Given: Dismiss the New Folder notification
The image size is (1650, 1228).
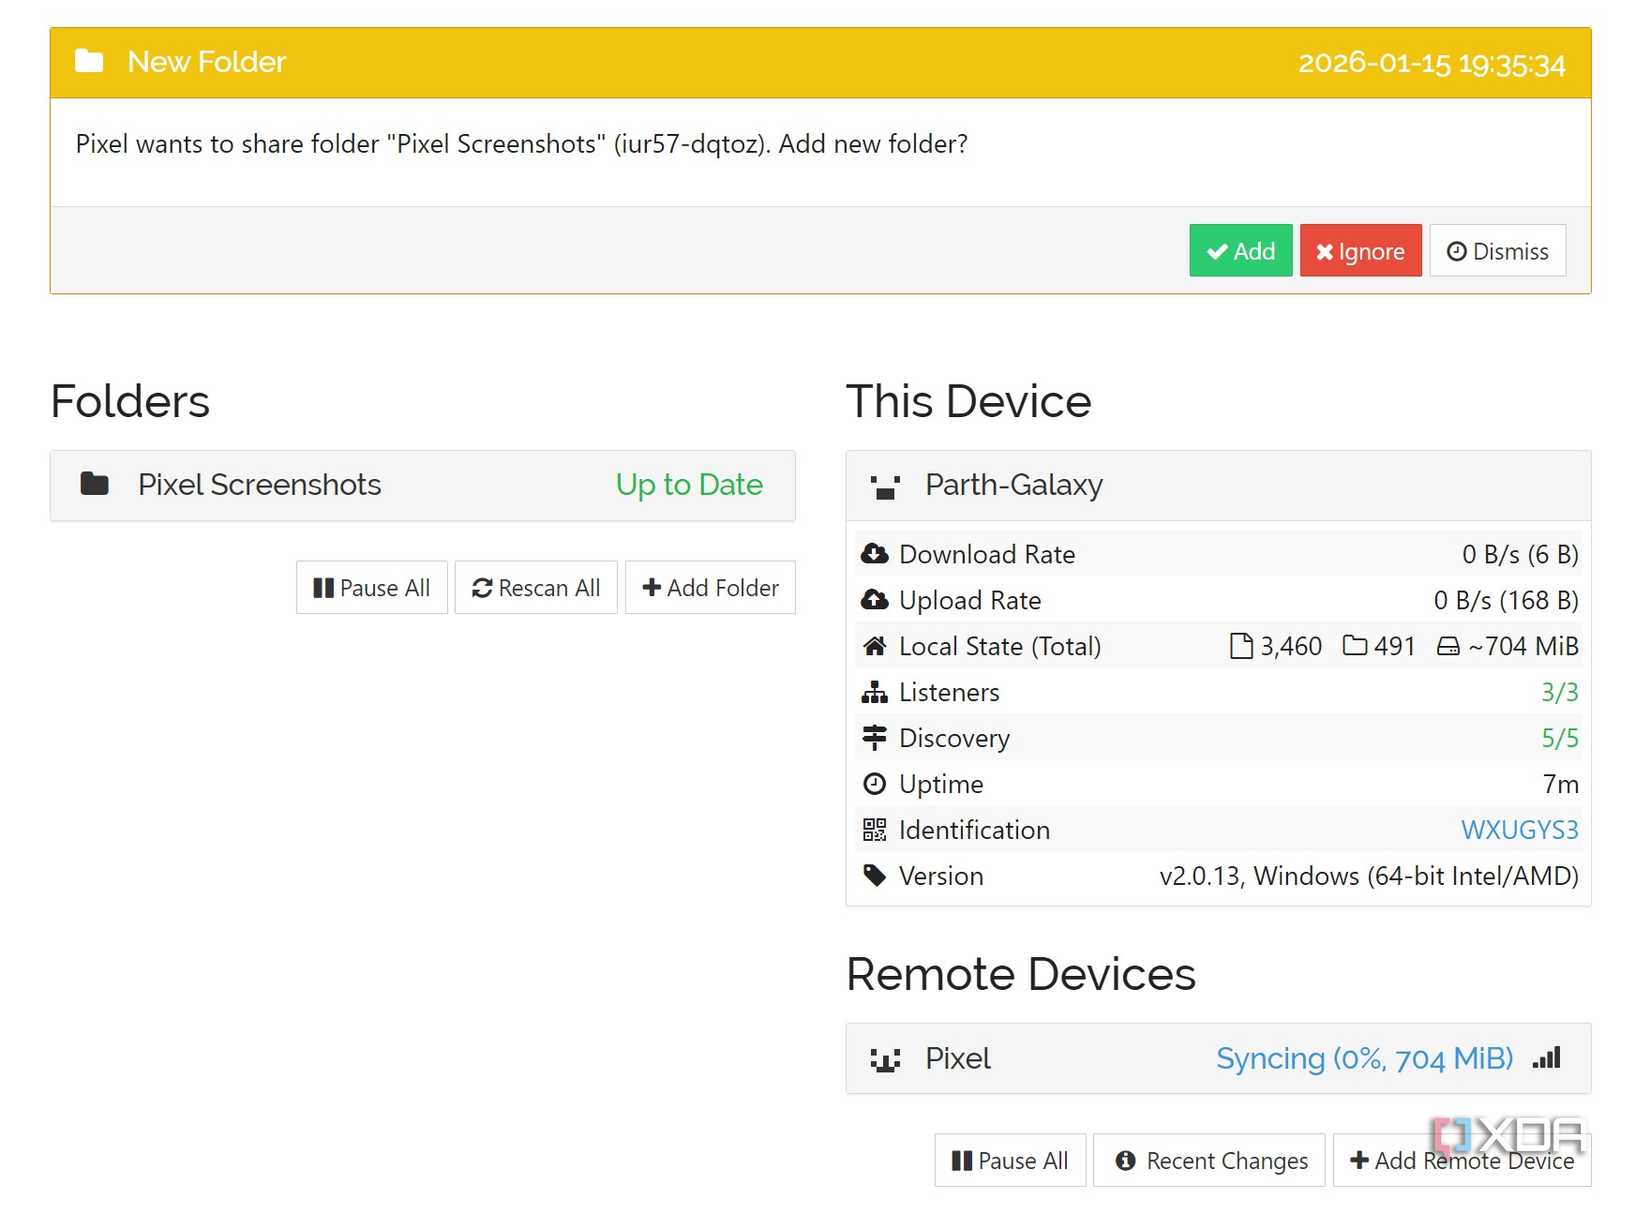Looking at the screenshot, I should tap(1497, 251).
